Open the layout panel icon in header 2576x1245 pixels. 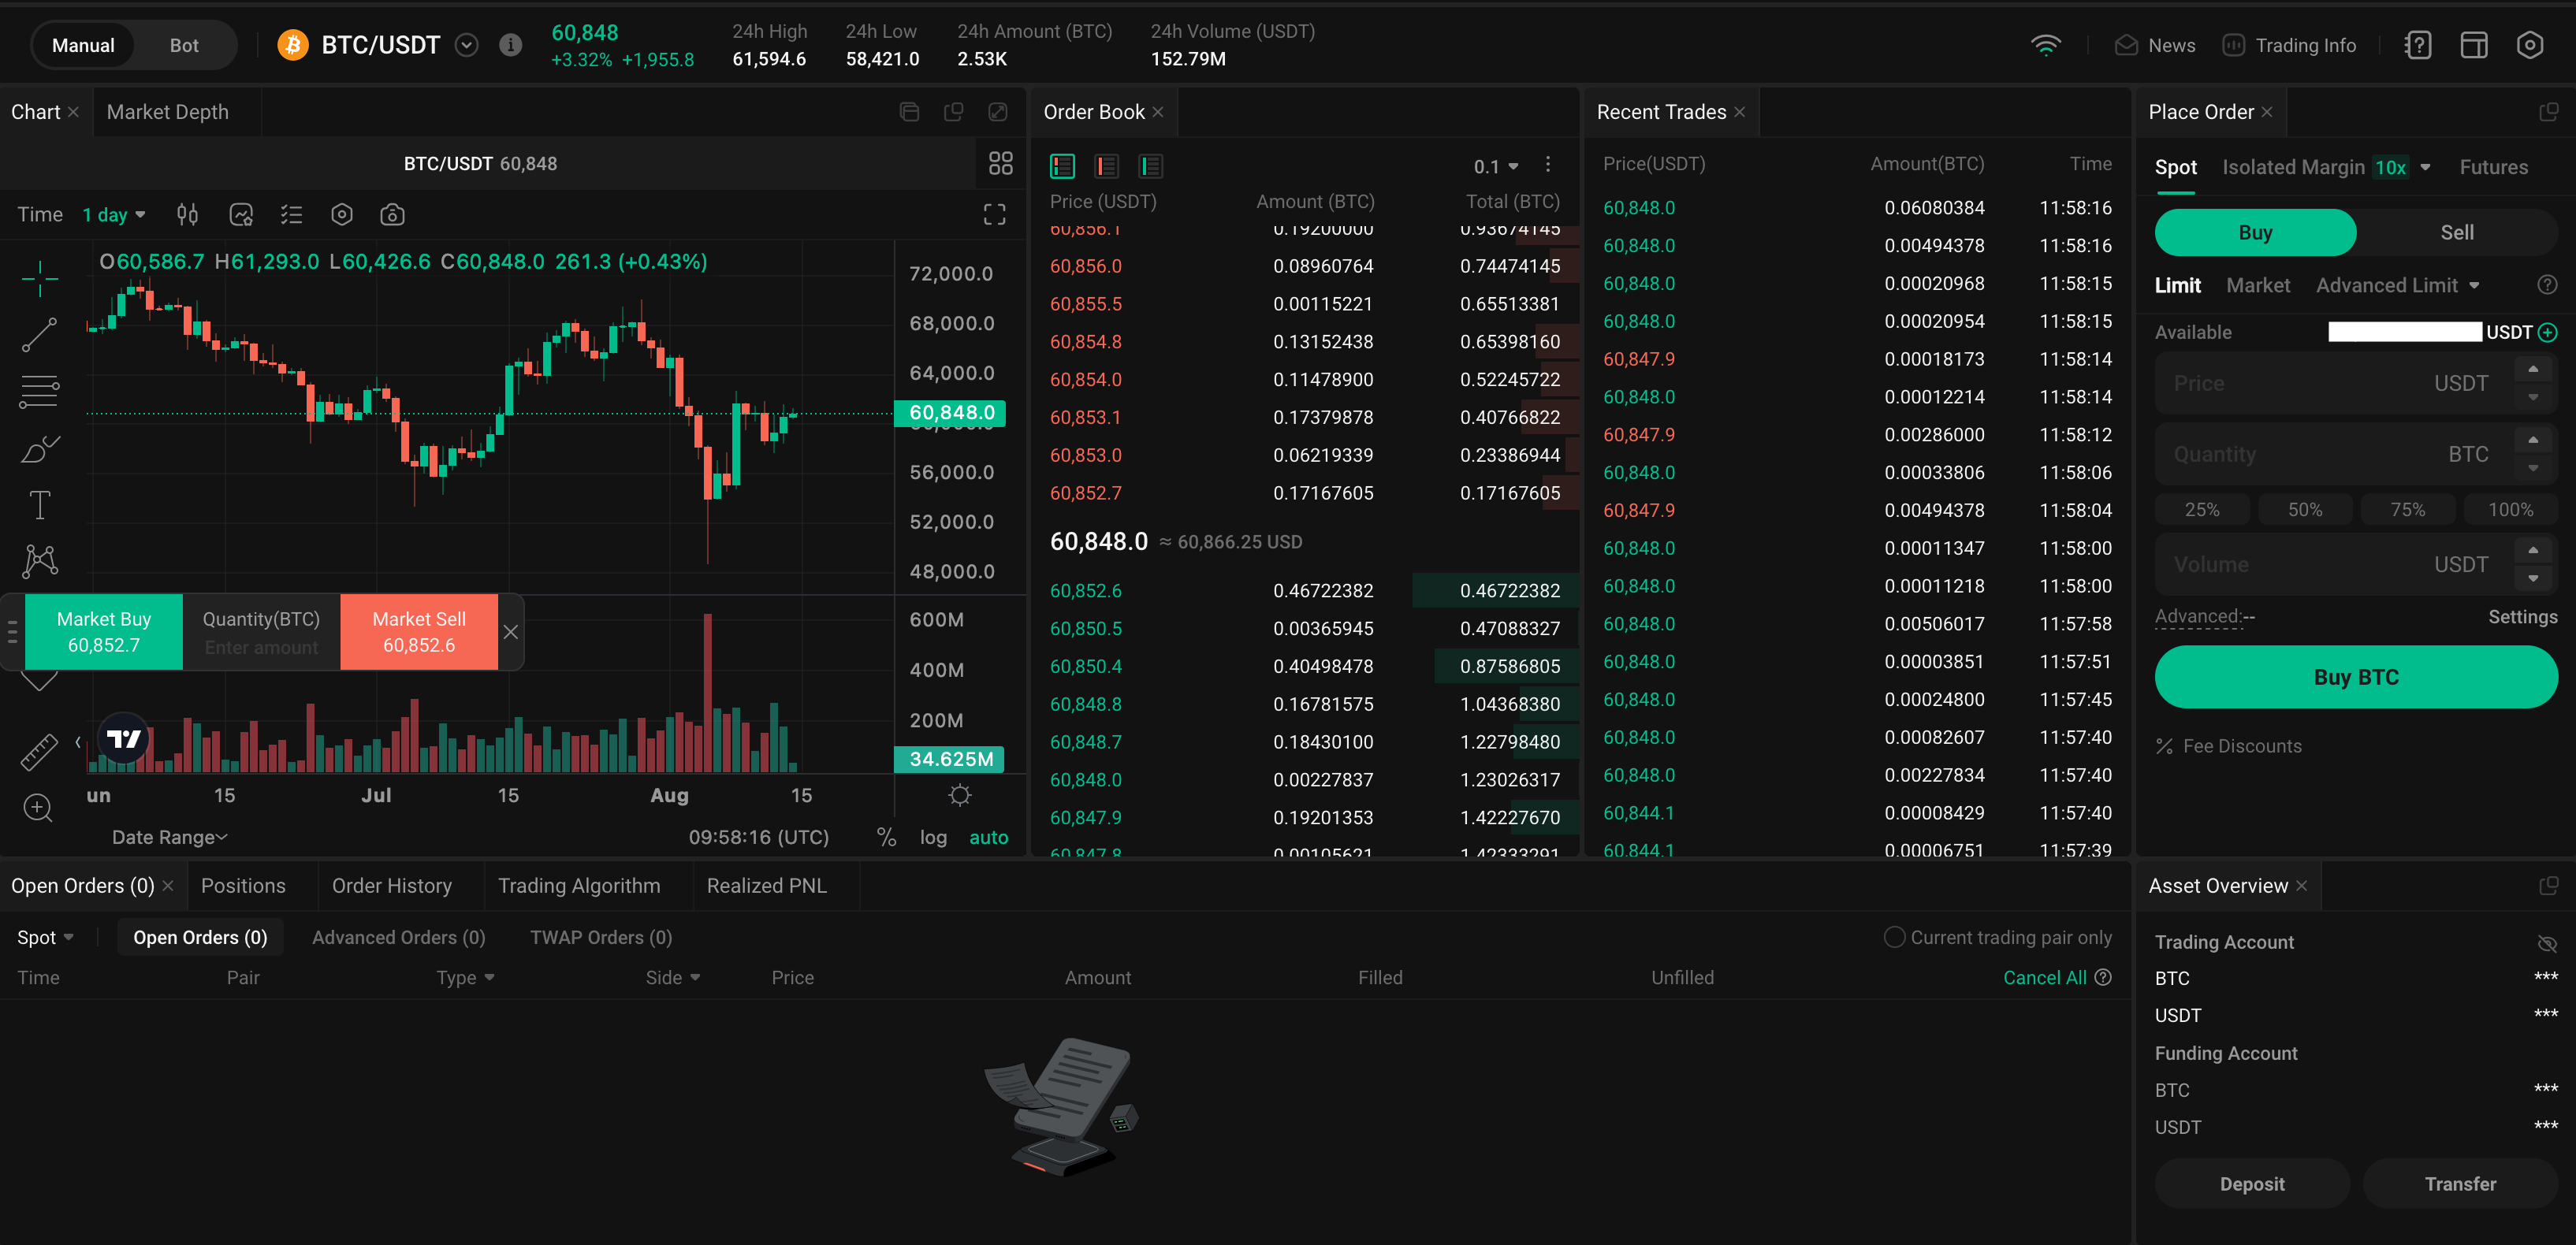coord(2474,45)
